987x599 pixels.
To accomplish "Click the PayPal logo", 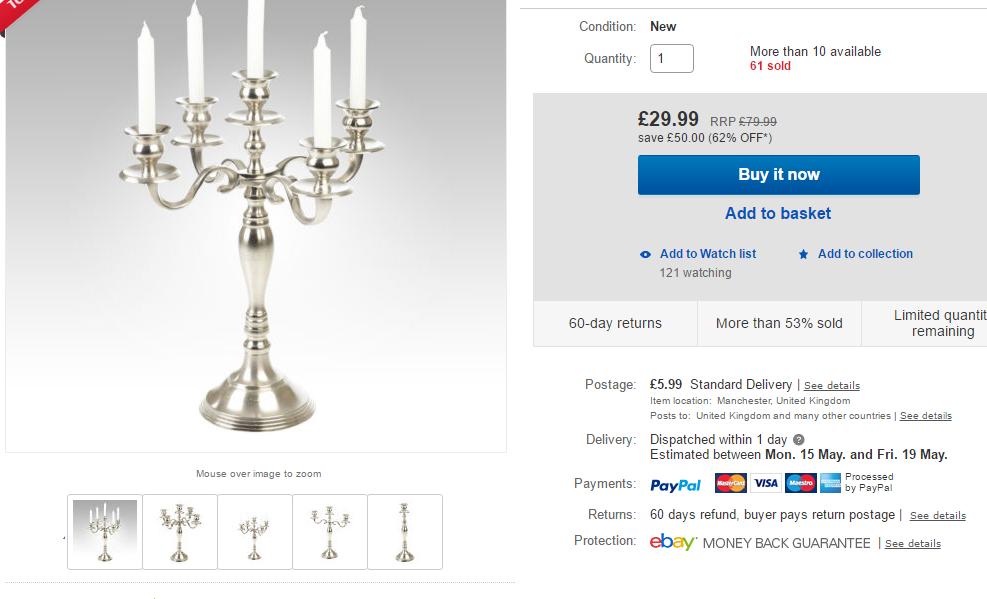I will [676, 485].
